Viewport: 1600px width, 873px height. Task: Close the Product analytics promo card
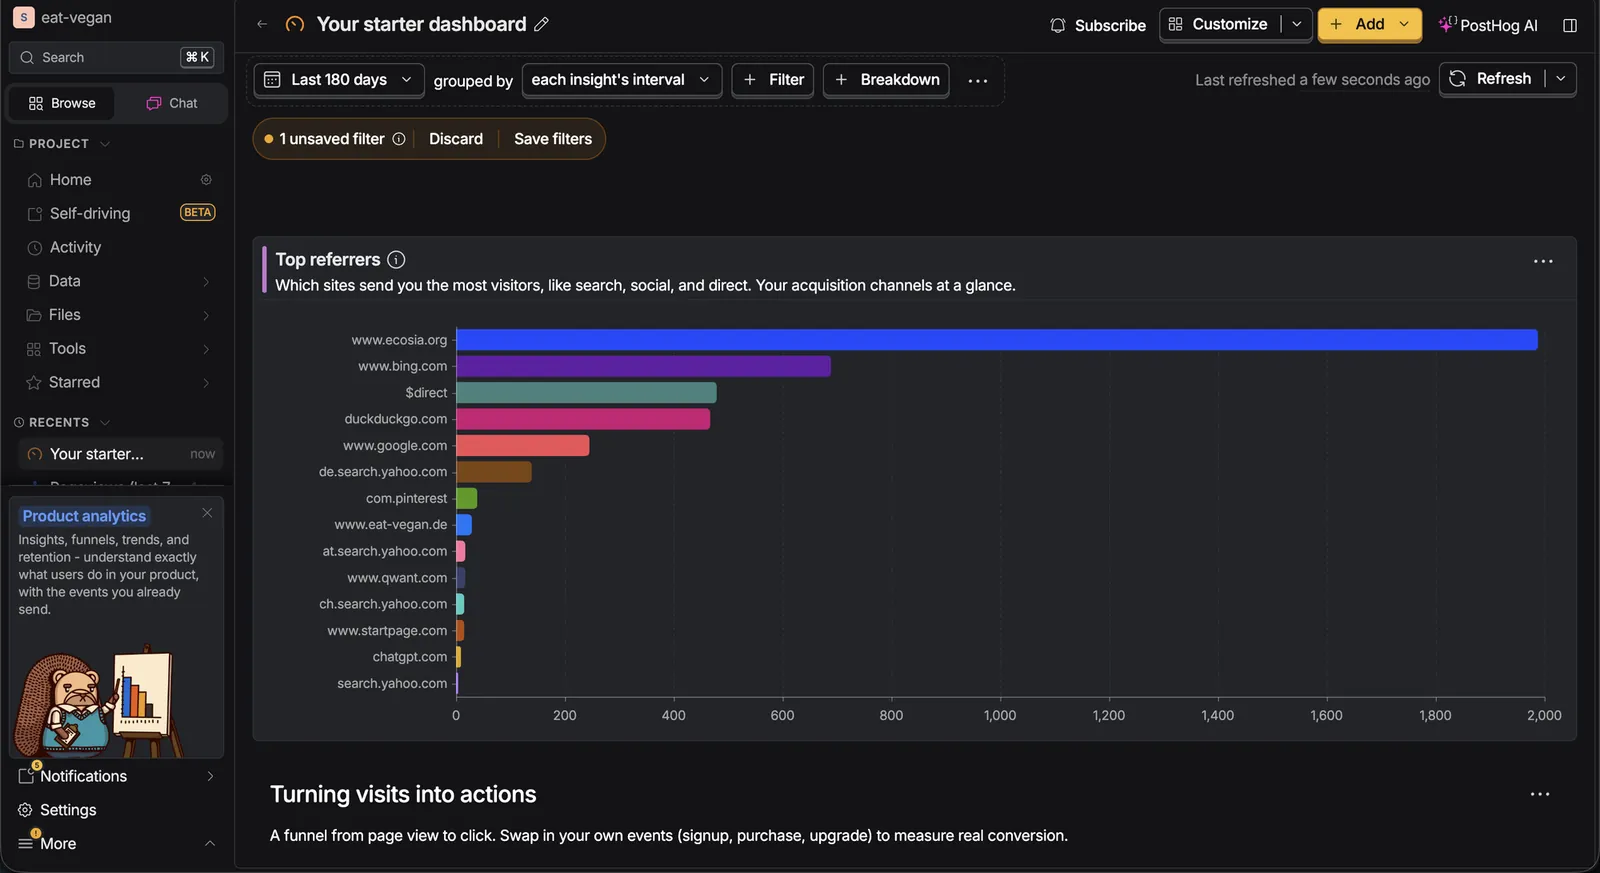pos(207,513)
